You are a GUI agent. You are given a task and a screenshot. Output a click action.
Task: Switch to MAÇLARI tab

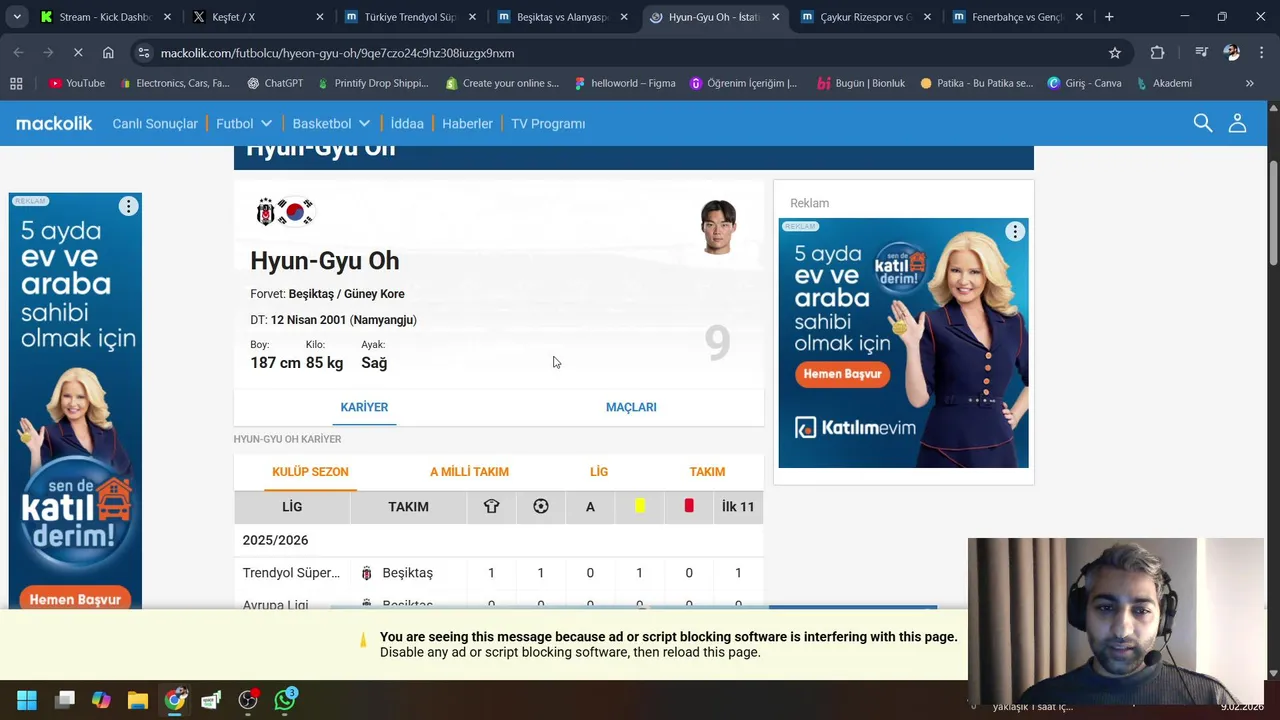tap(631, 407)
